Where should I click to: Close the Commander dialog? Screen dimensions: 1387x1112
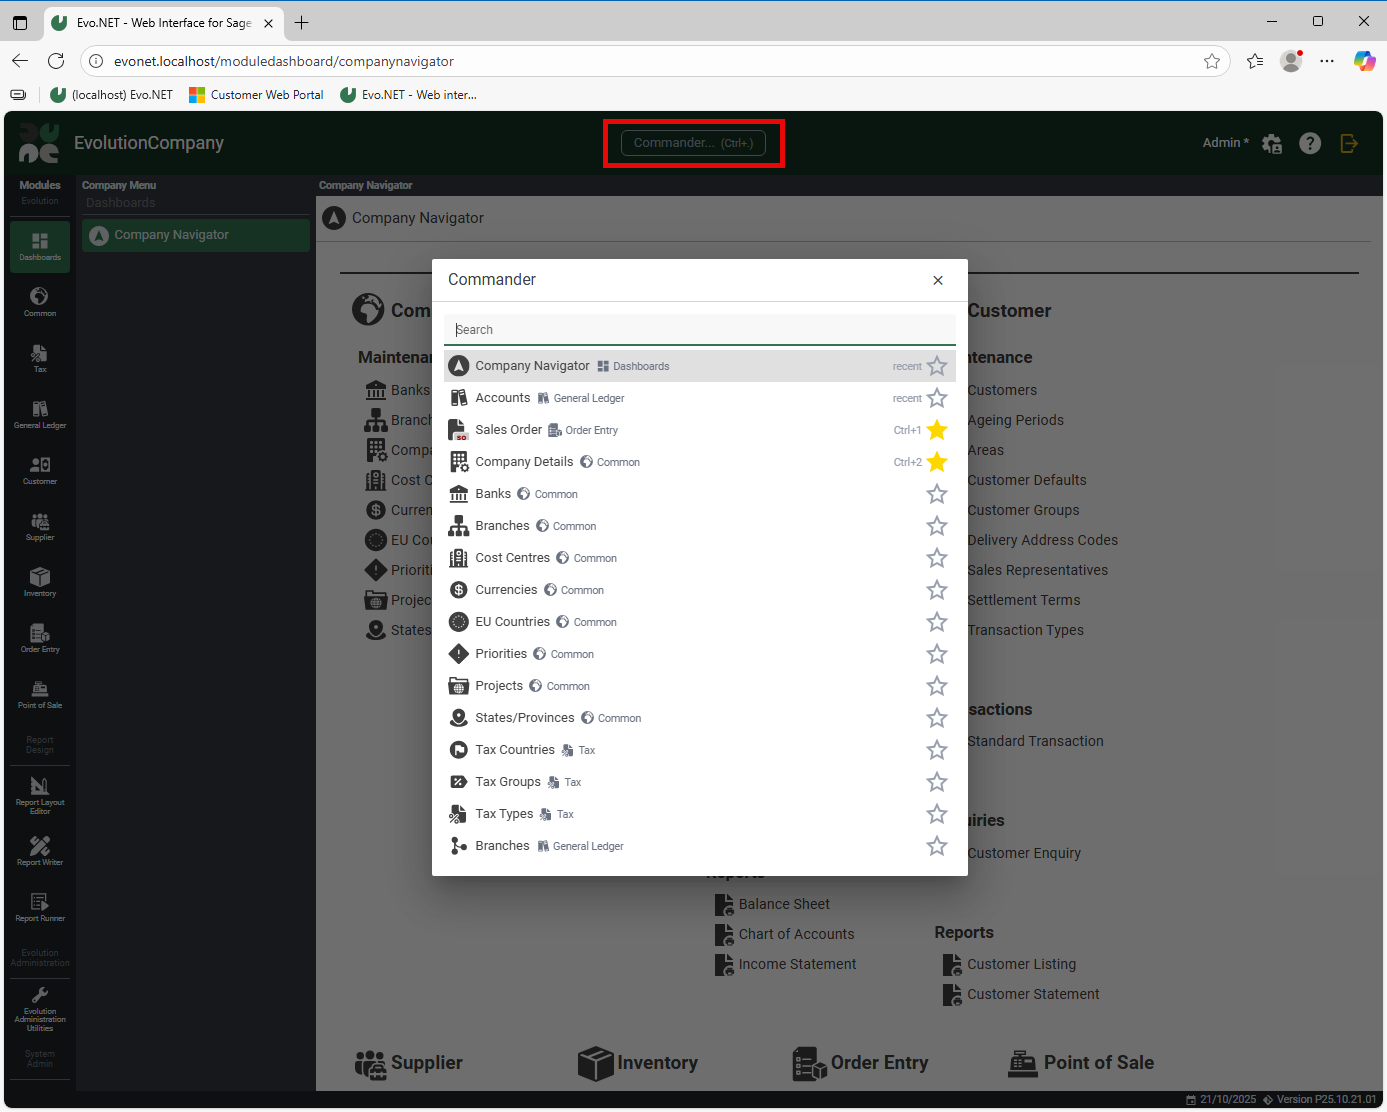coord(937,280)
